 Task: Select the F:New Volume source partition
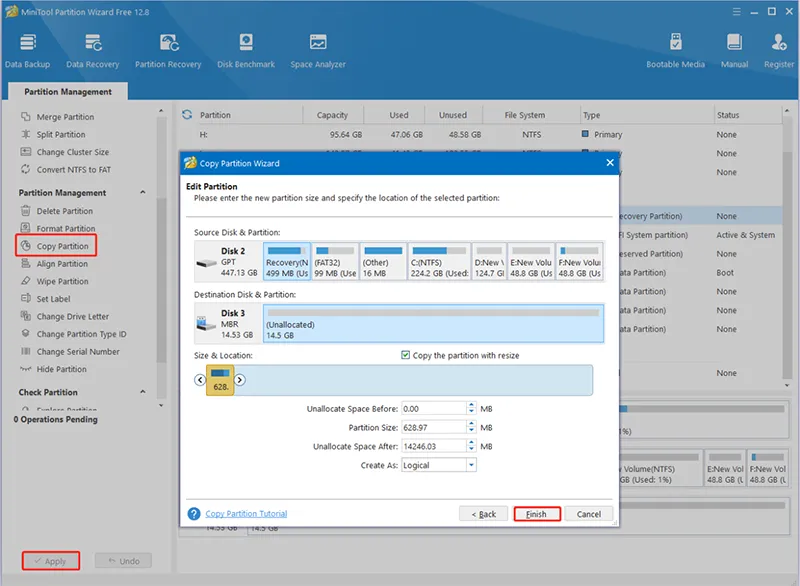pos(579,262)
